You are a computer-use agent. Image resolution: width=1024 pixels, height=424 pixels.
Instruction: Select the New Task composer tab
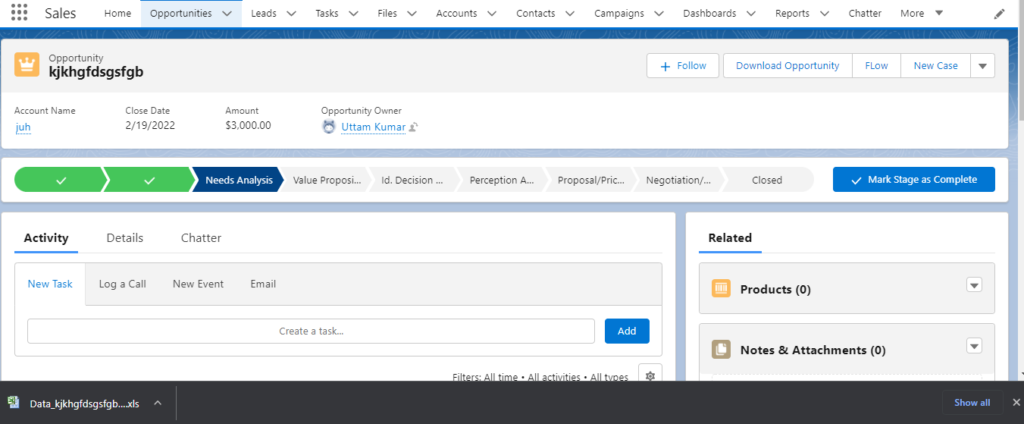click(x=50, y=284)
